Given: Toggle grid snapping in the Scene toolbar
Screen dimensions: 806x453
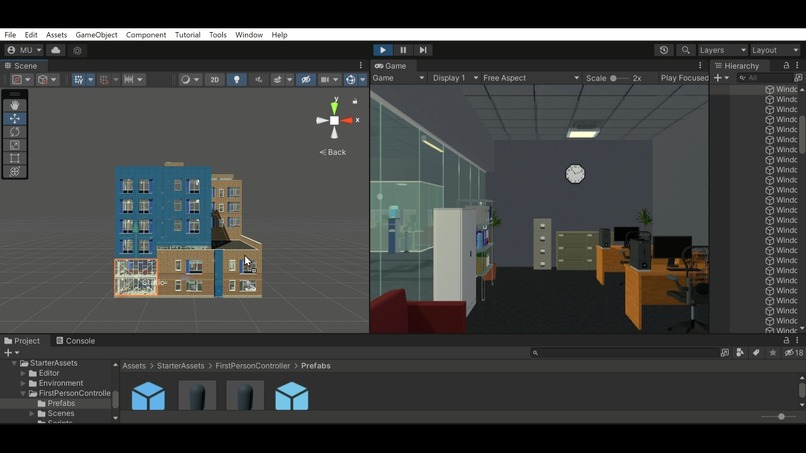Looking at the screenshot, I should tap(104, 80).
